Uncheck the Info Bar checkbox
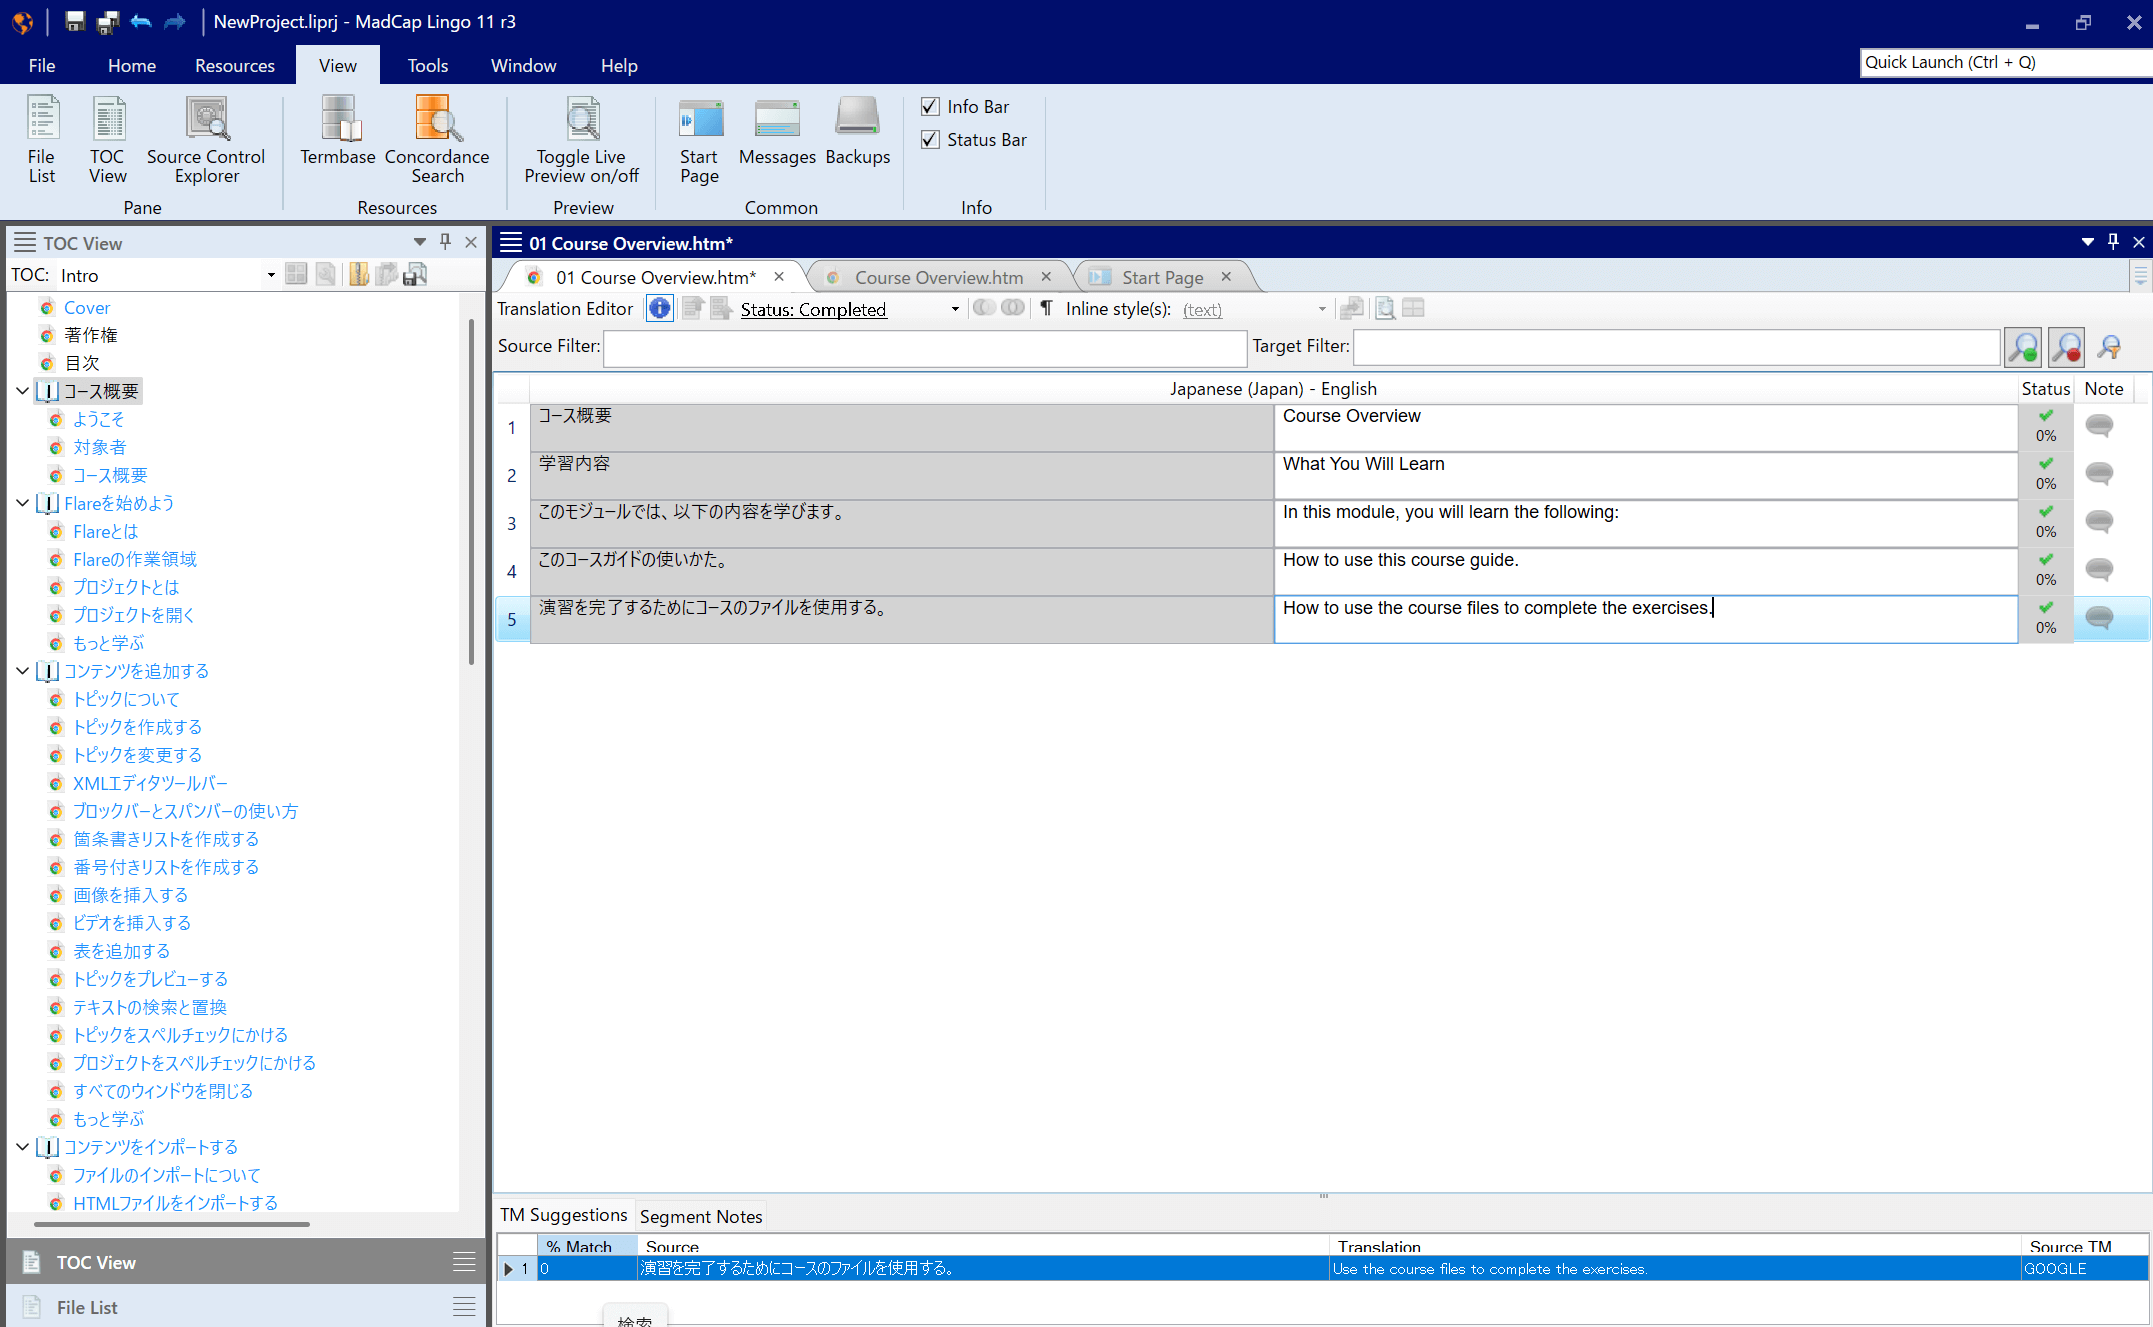 click(x=930, y=106)
